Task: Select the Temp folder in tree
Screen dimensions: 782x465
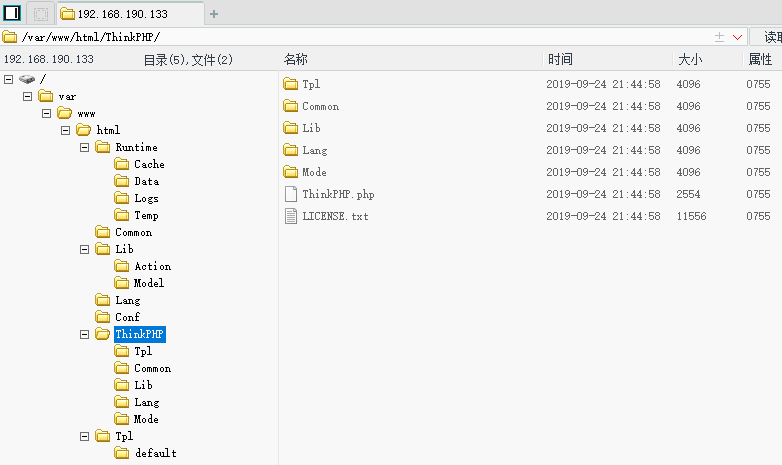Action: 146,216
